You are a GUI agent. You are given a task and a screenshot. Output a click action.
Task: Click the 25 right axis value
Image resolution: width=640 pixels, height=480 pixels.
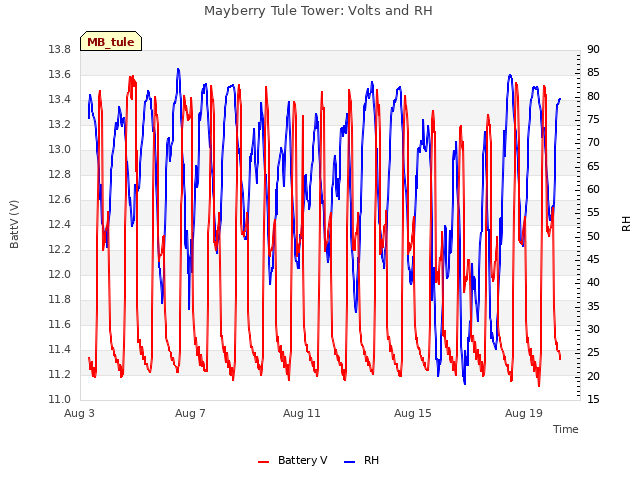pos(593,353)
